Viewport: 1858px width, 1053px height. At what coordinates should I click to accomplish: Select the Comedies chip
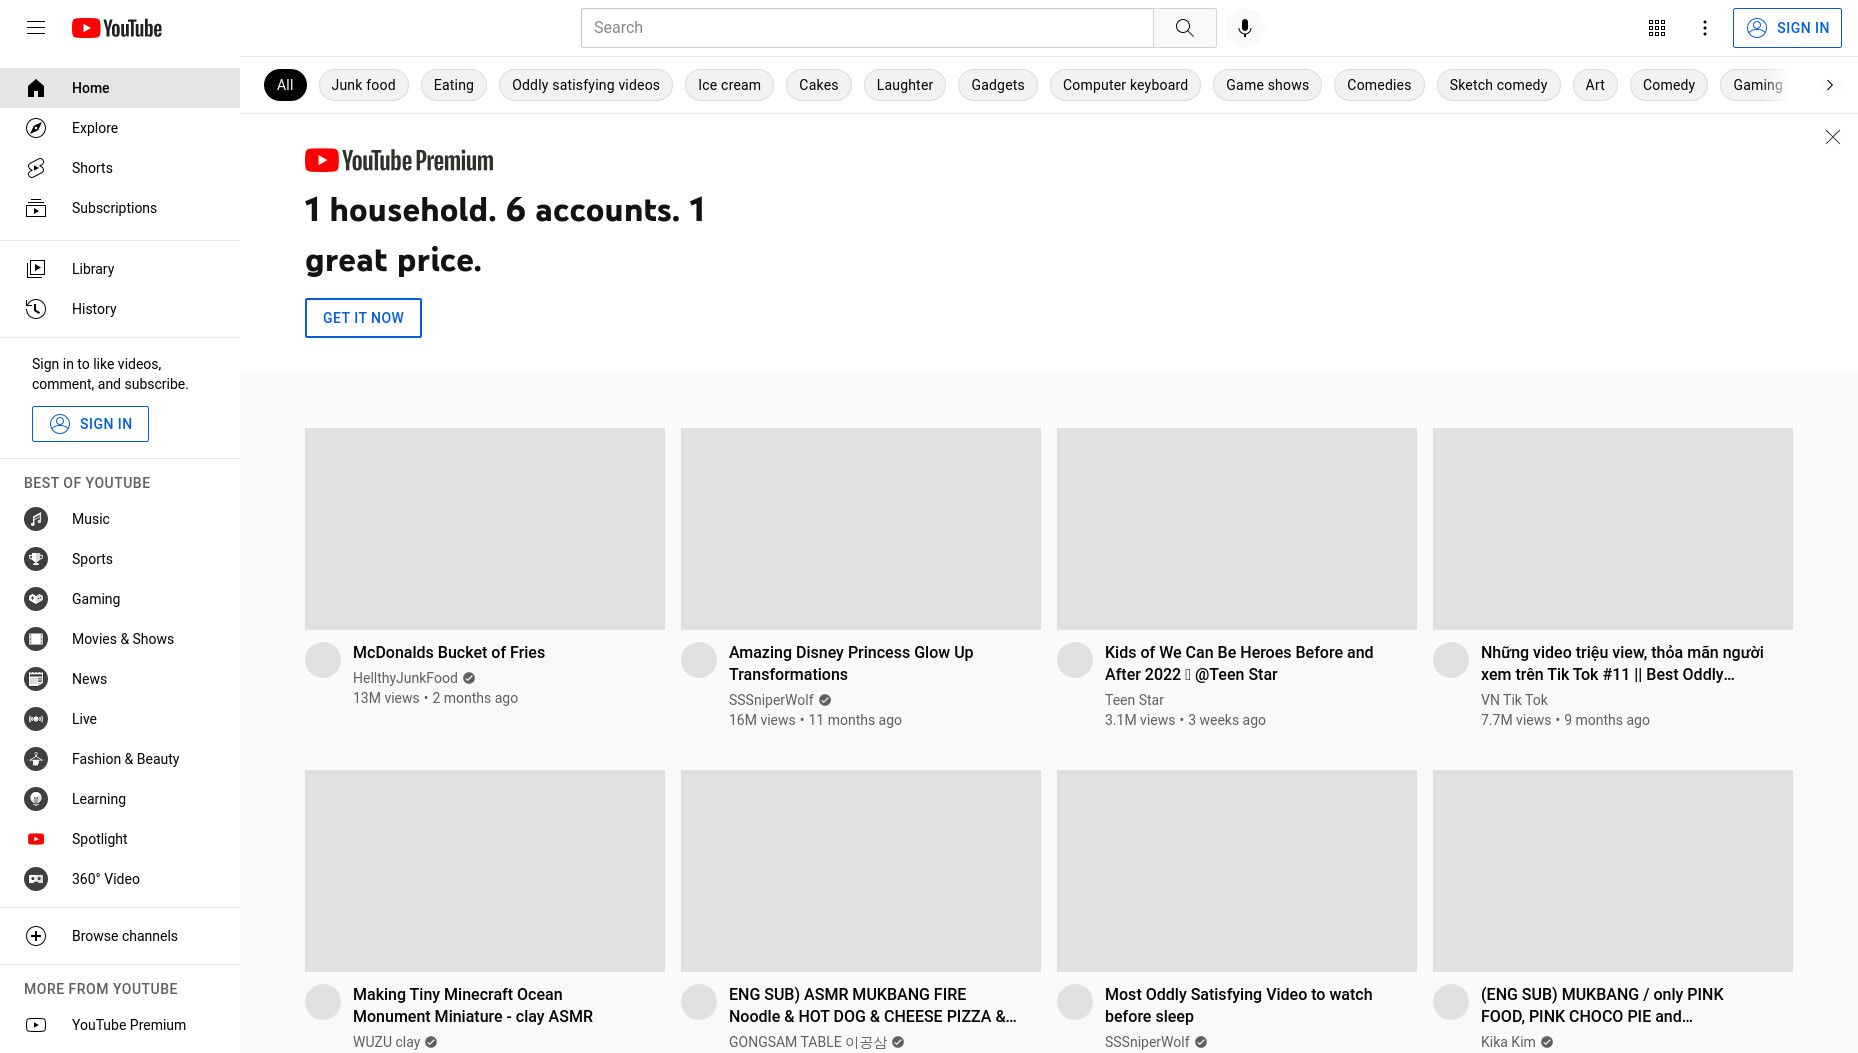[x=1379, y=85]
